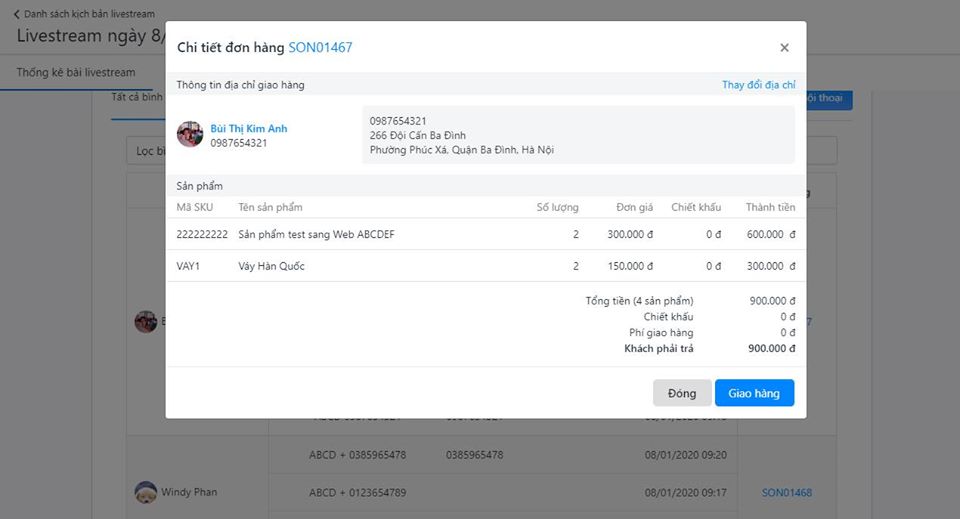Click the delivery address box with 266 Đội Cấn
960x519 pixels.
click(577, 135)
